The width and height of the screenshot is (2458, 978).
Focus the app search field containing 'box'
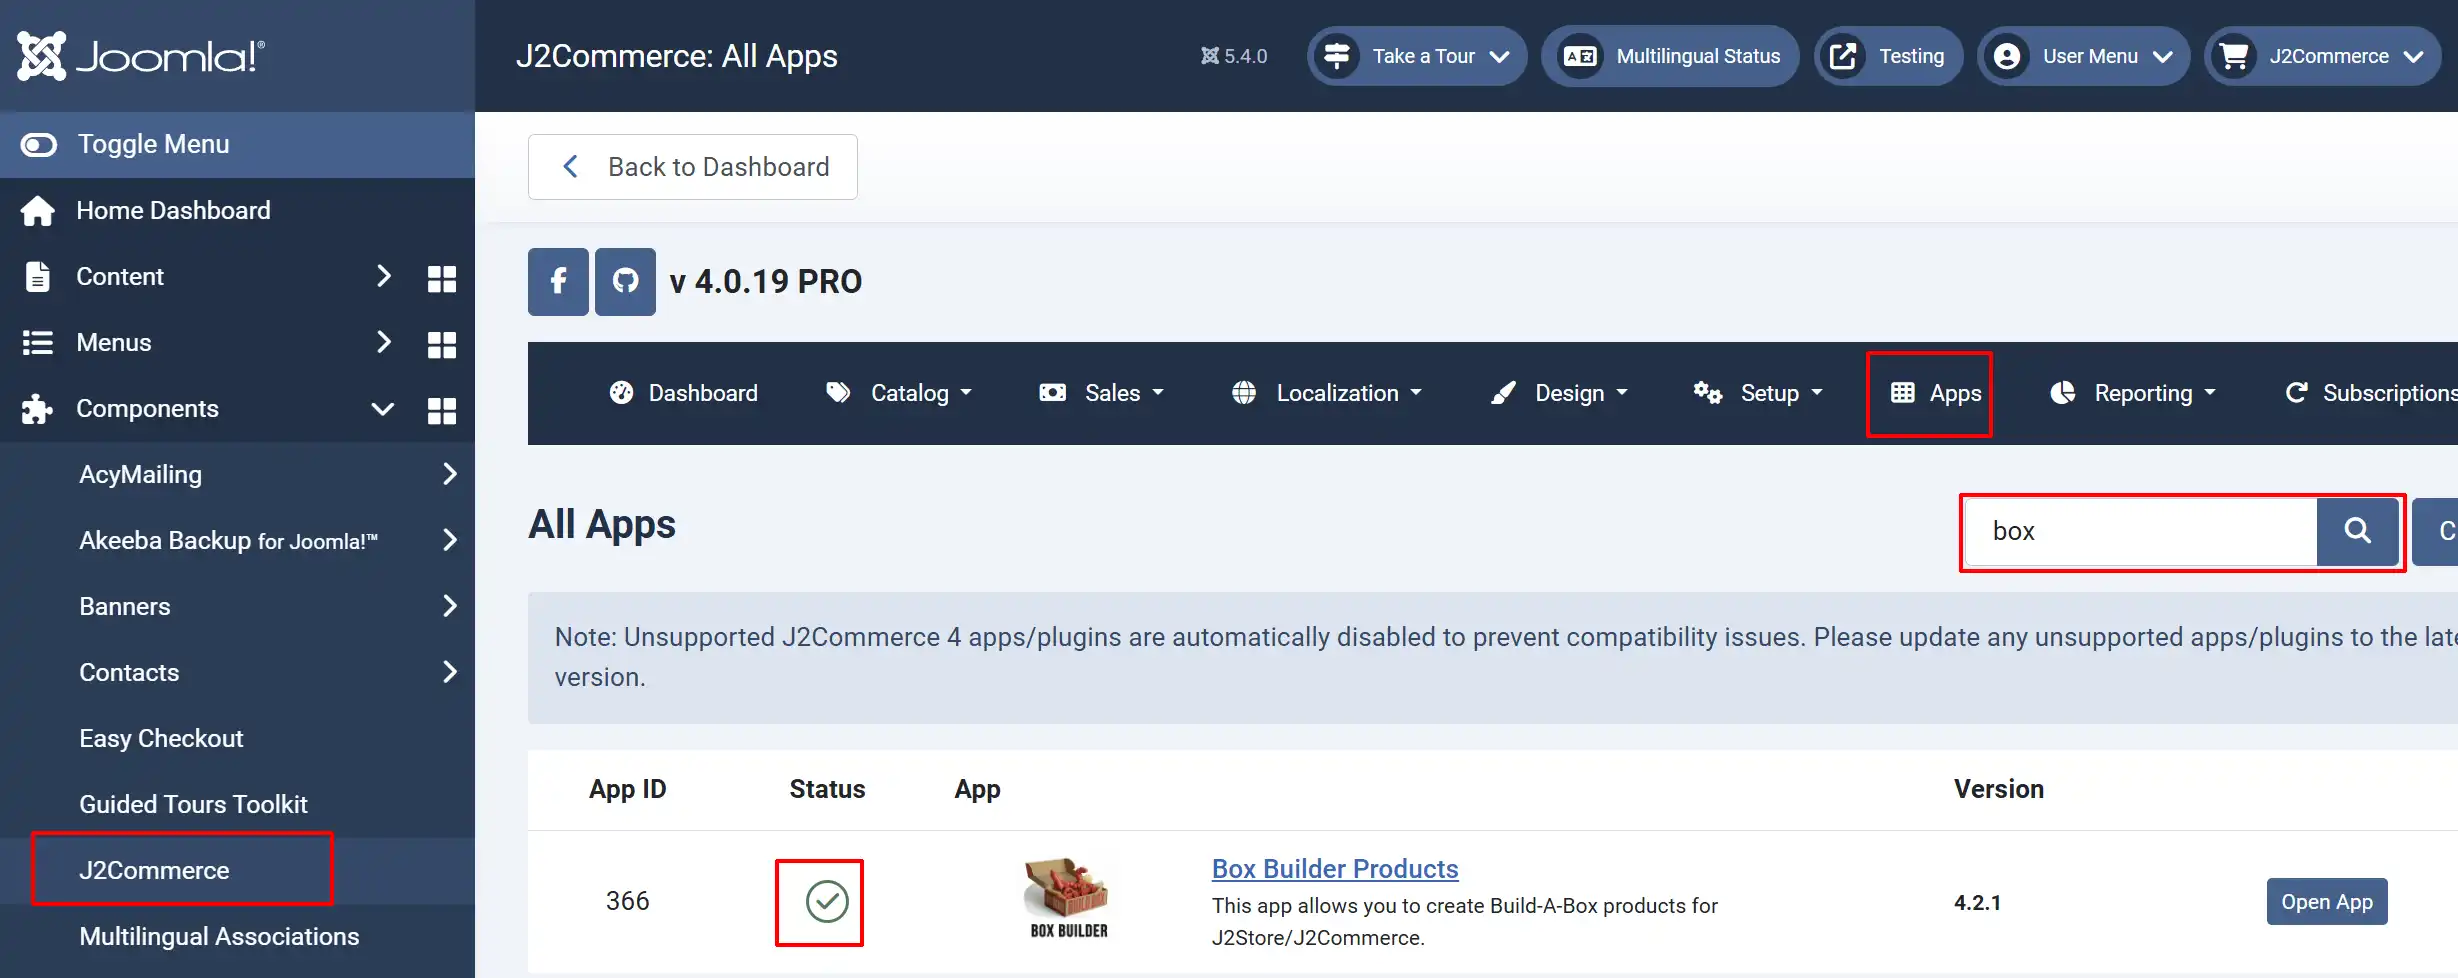click(x=2141, y=532)
